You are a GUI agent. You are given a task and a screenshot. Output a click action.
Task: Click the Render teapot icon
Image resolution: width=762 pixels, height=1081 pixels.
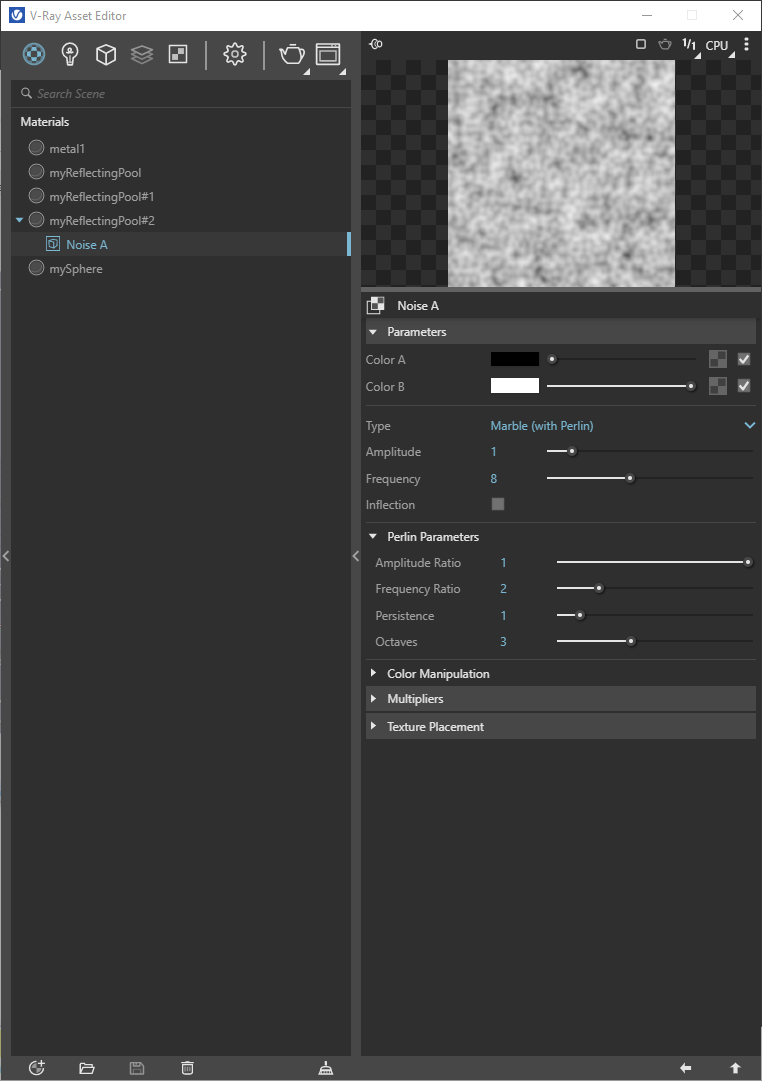pyautogui.click(x=292, y=54)
